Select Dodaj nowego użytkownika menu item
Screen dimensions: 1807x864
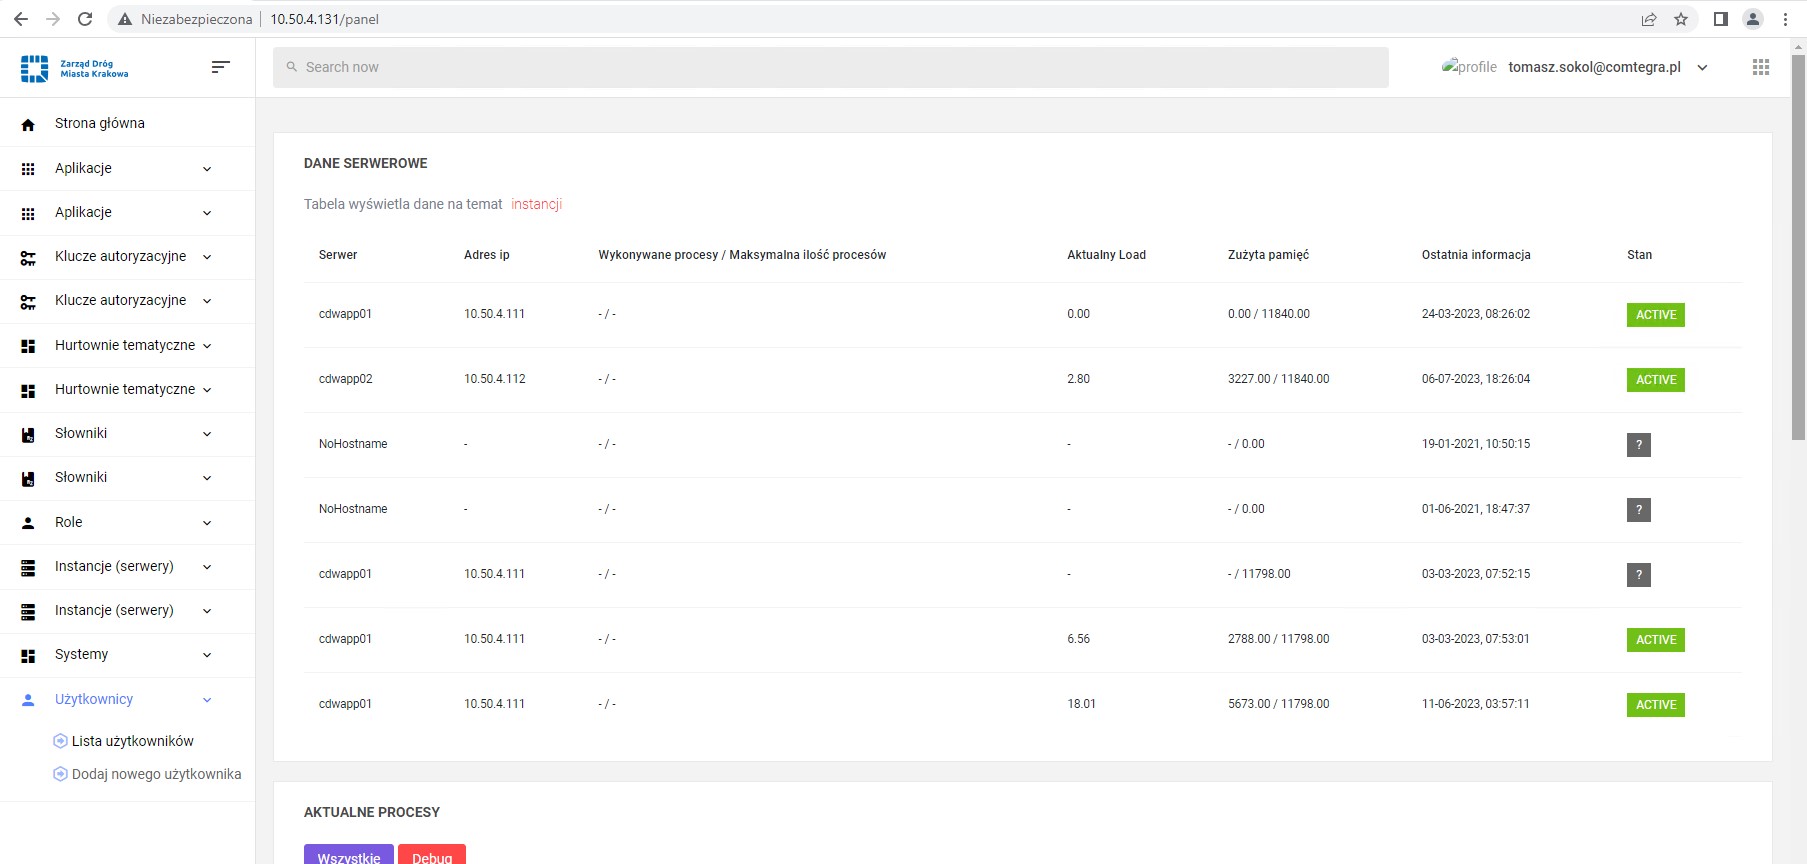[x=156, y=774]
